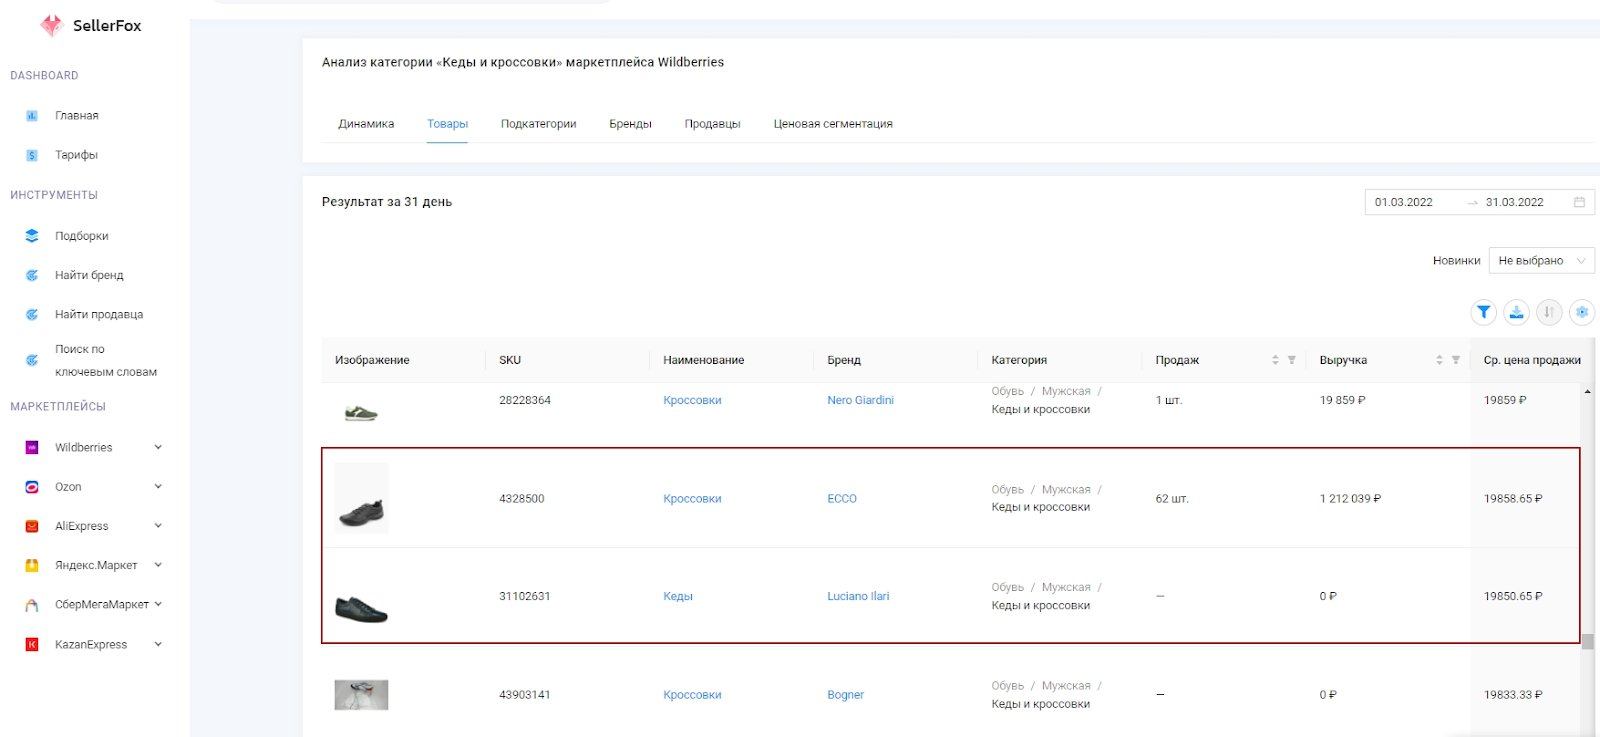Viewport: 1600px width, 737px height.
Task: Toggle sort arrows on Продаж column
Action: (x=1275, y=360)
